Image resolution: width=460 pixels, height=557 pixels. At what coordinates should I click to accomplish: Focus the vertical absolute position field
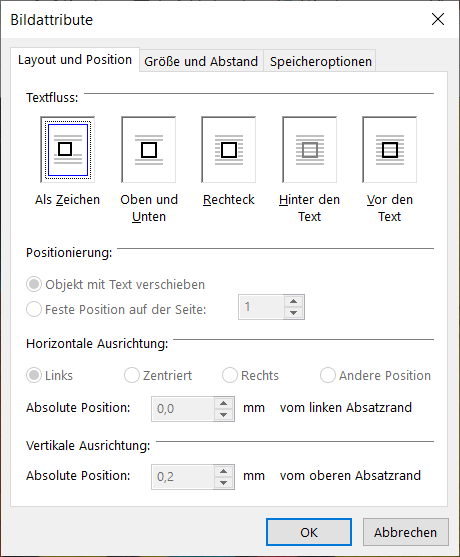point(183,477)
